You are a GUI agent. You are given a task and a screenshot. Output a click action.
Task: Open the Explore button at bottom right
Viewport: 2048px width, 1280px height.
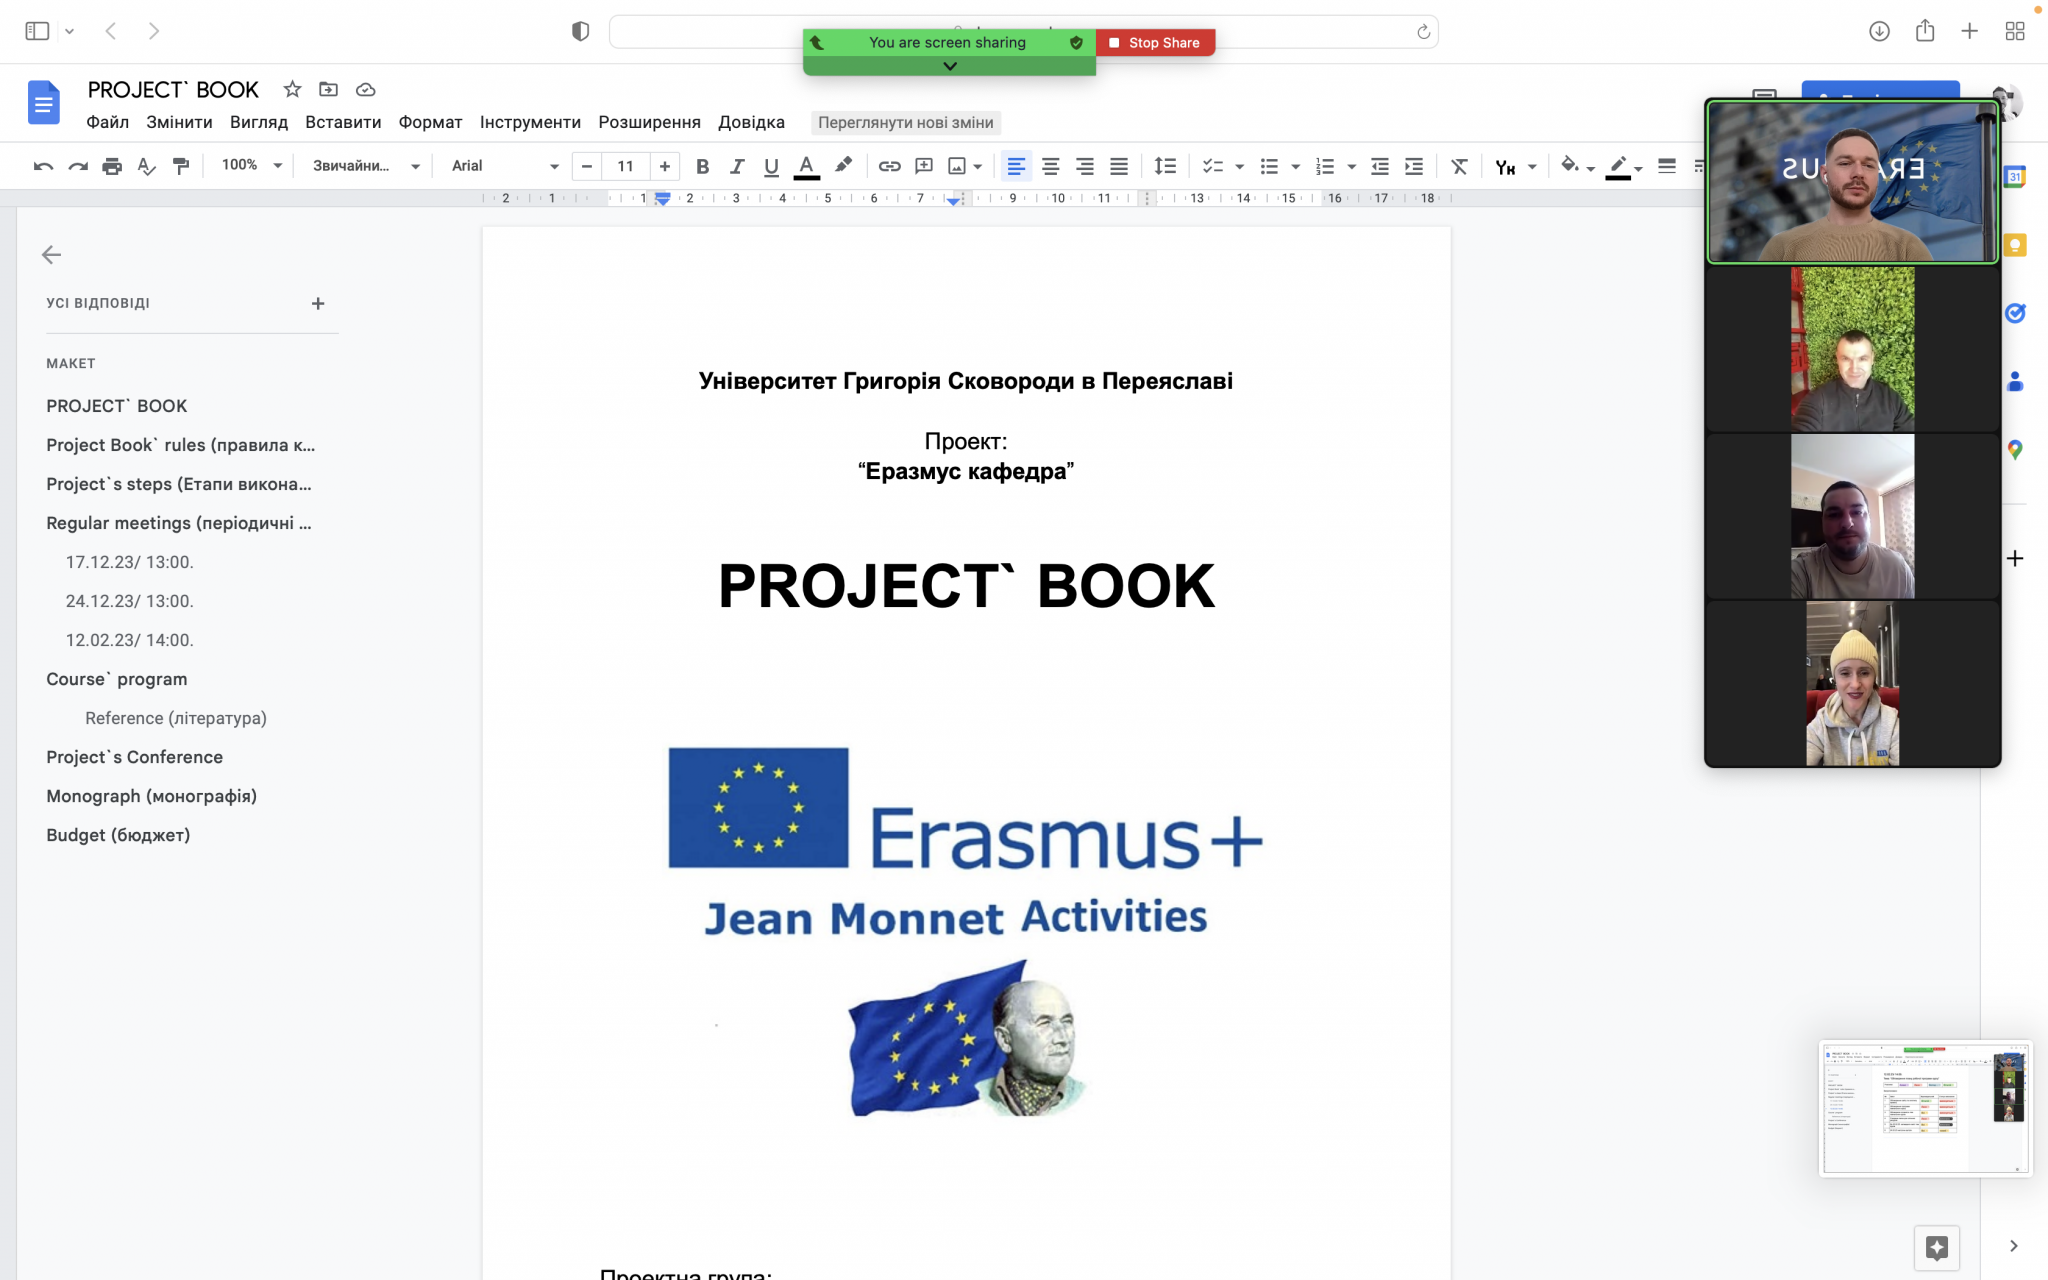coord(1937,1247)
